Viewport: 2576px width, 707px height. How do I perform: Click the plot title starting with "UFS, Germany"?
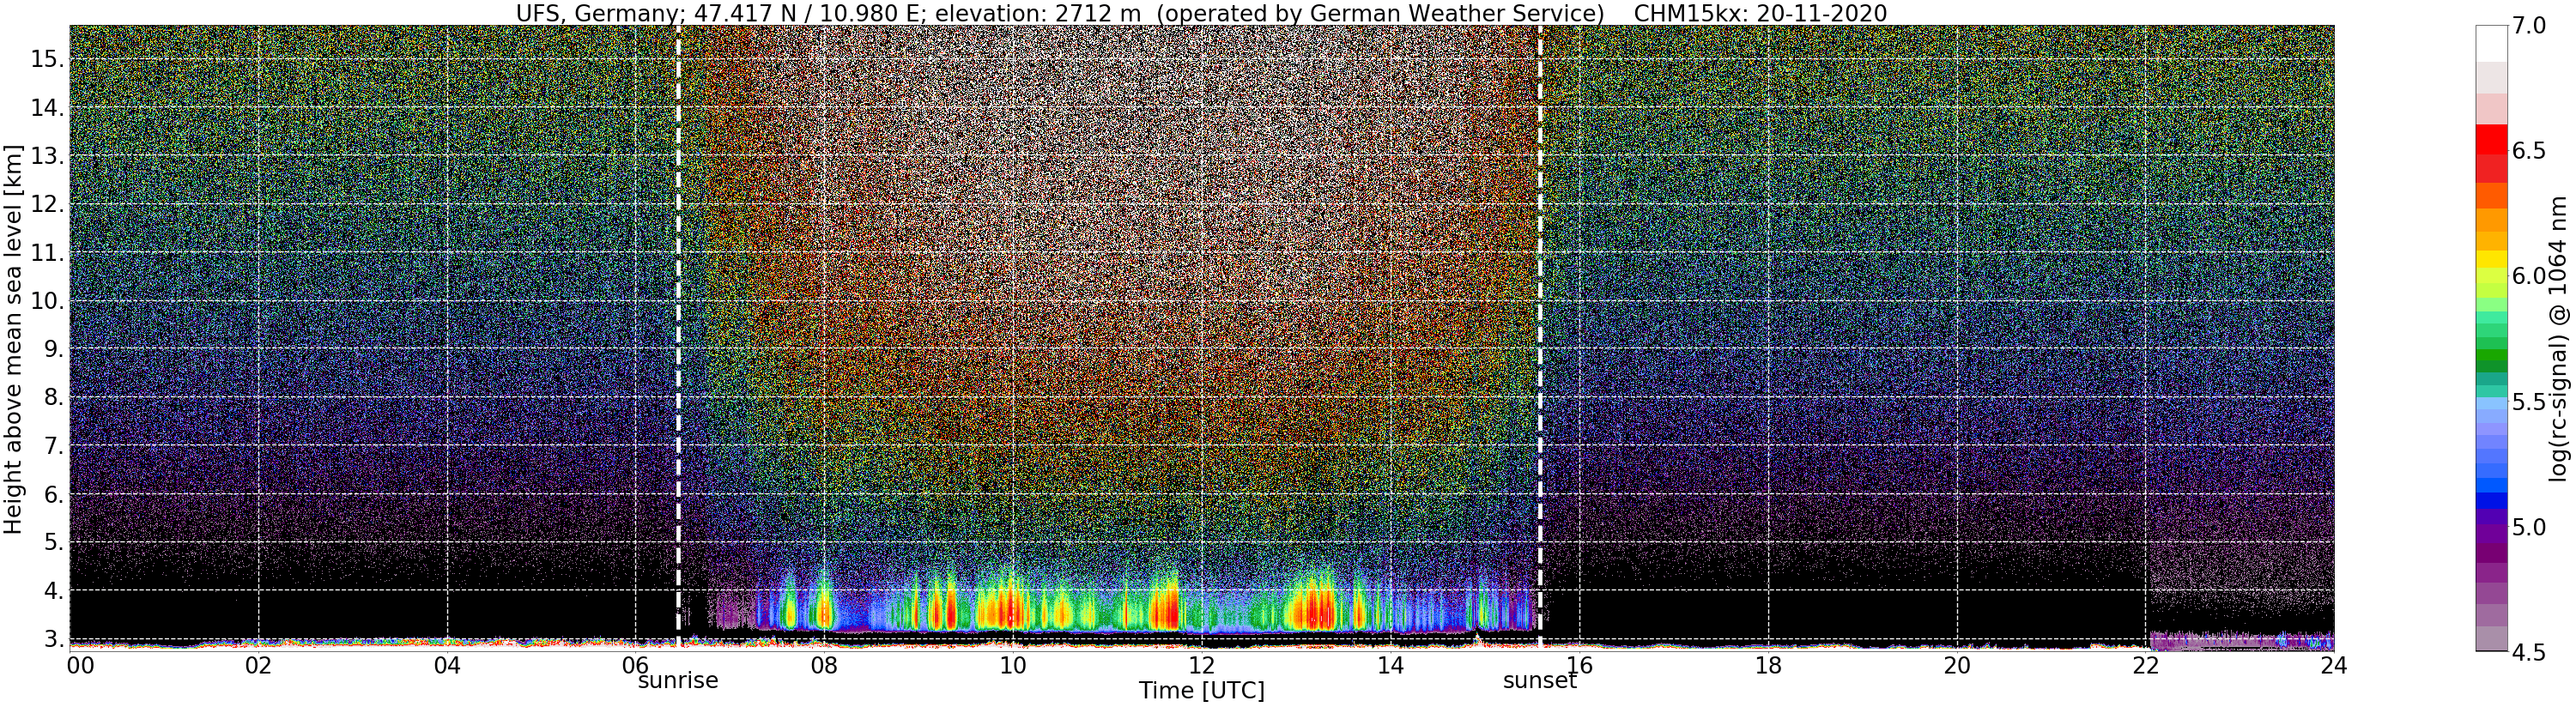point(1201,13)
